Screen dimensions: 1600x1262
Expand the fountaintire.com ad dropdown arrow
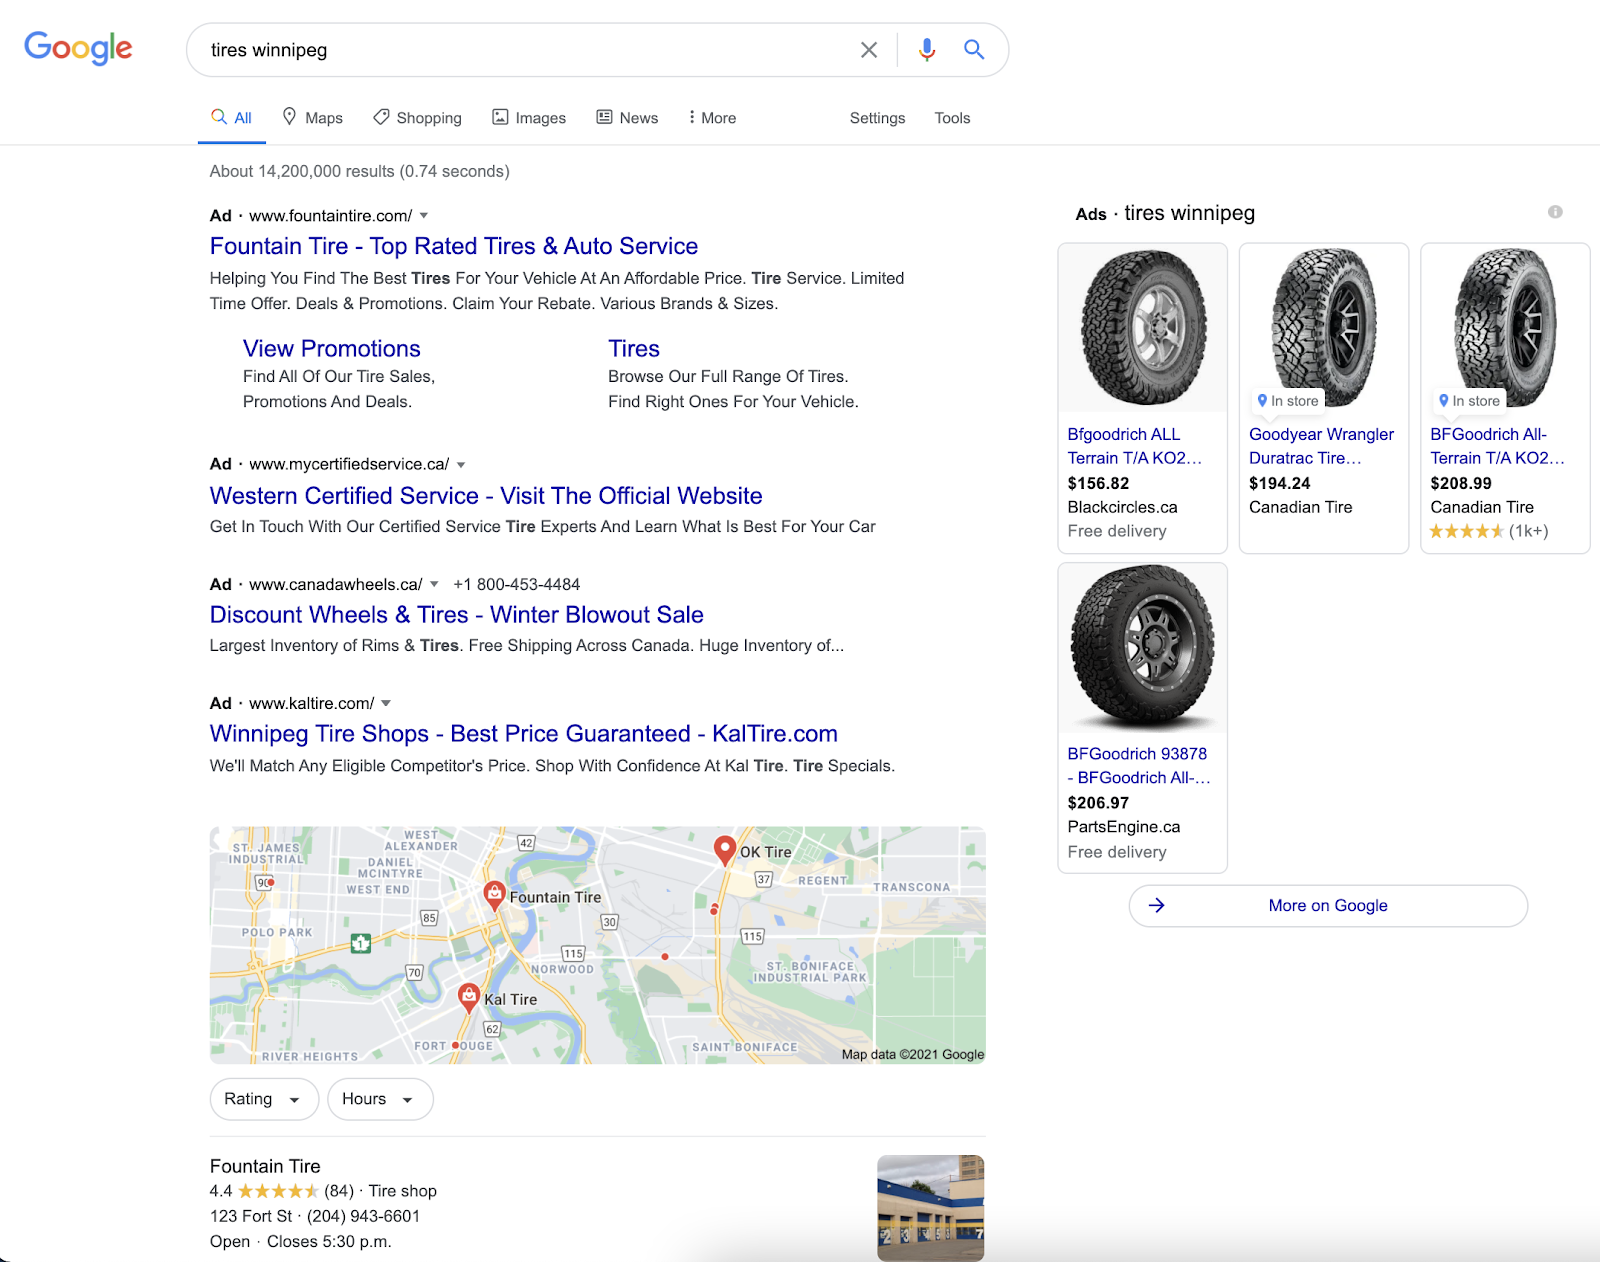point(424,216)
